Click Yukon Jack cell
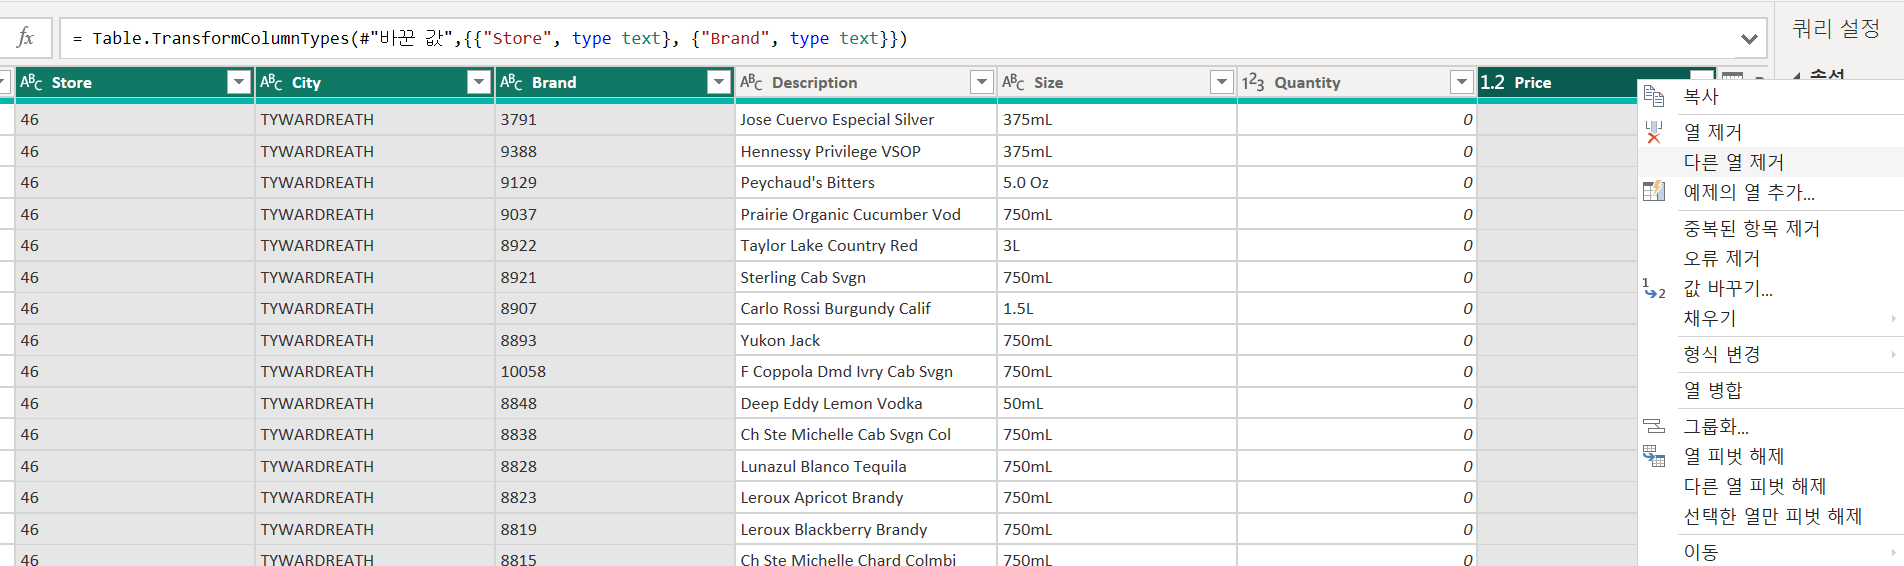The height and width of the screenshot is (566, 1904). (x=866, y=340)
